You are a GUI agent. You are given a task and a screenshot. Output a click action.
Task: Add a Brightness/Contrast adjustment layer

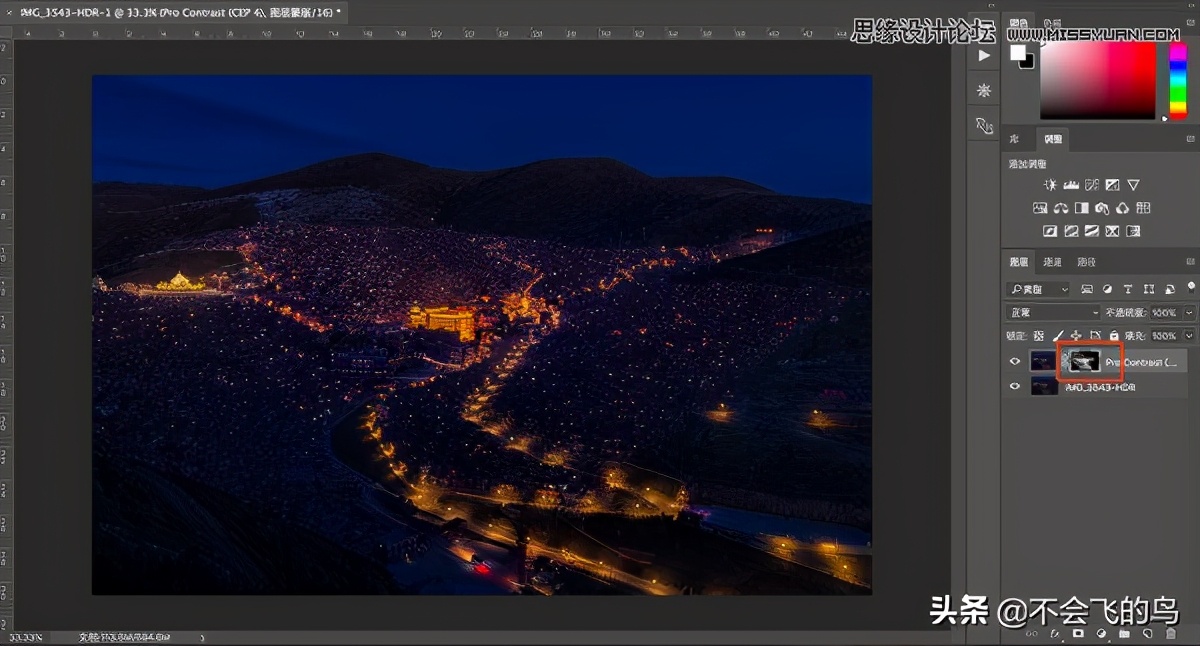point(1050,184)
